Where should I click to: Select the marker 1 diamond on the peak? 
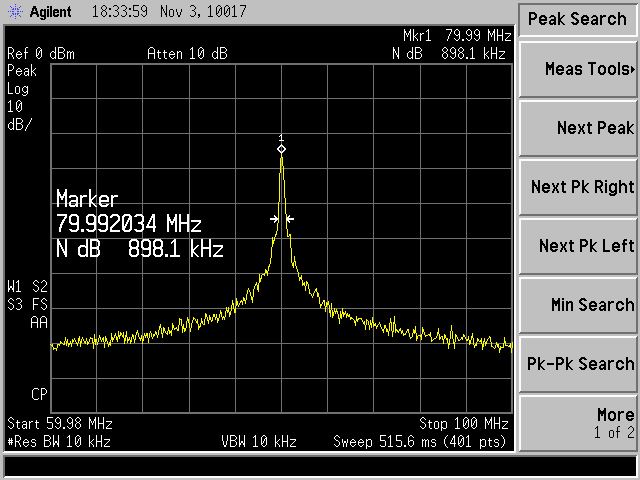pos(281,149)
